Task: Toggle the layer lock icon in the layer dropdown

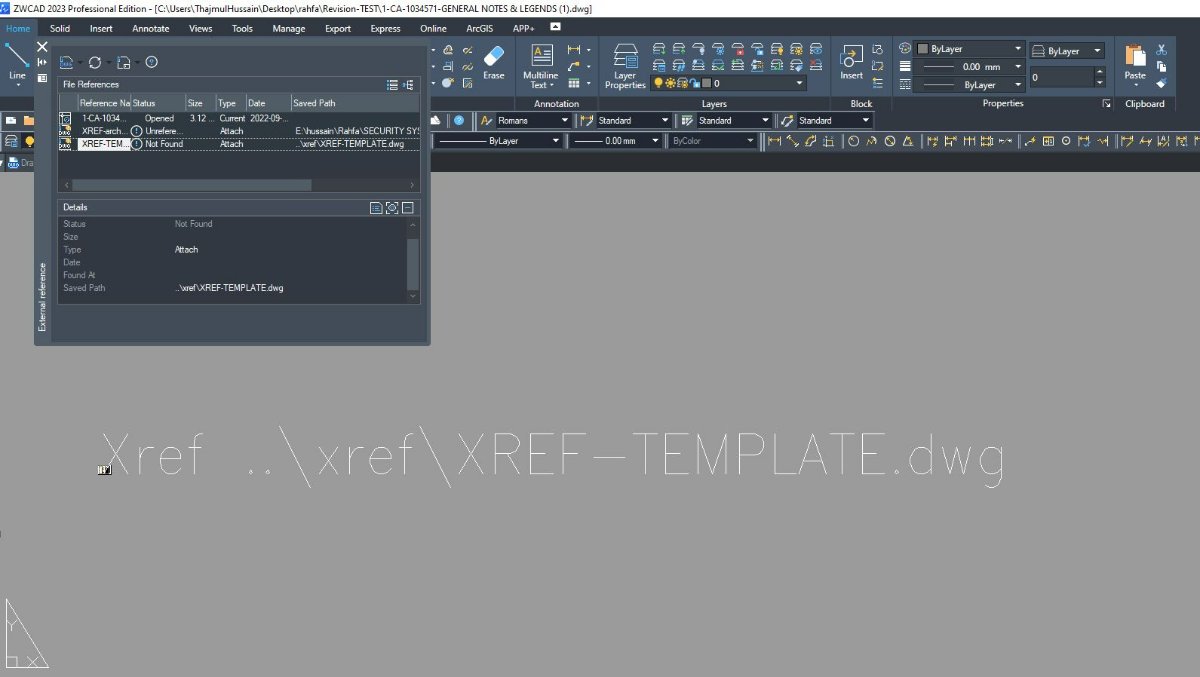Action: [694, 84]
